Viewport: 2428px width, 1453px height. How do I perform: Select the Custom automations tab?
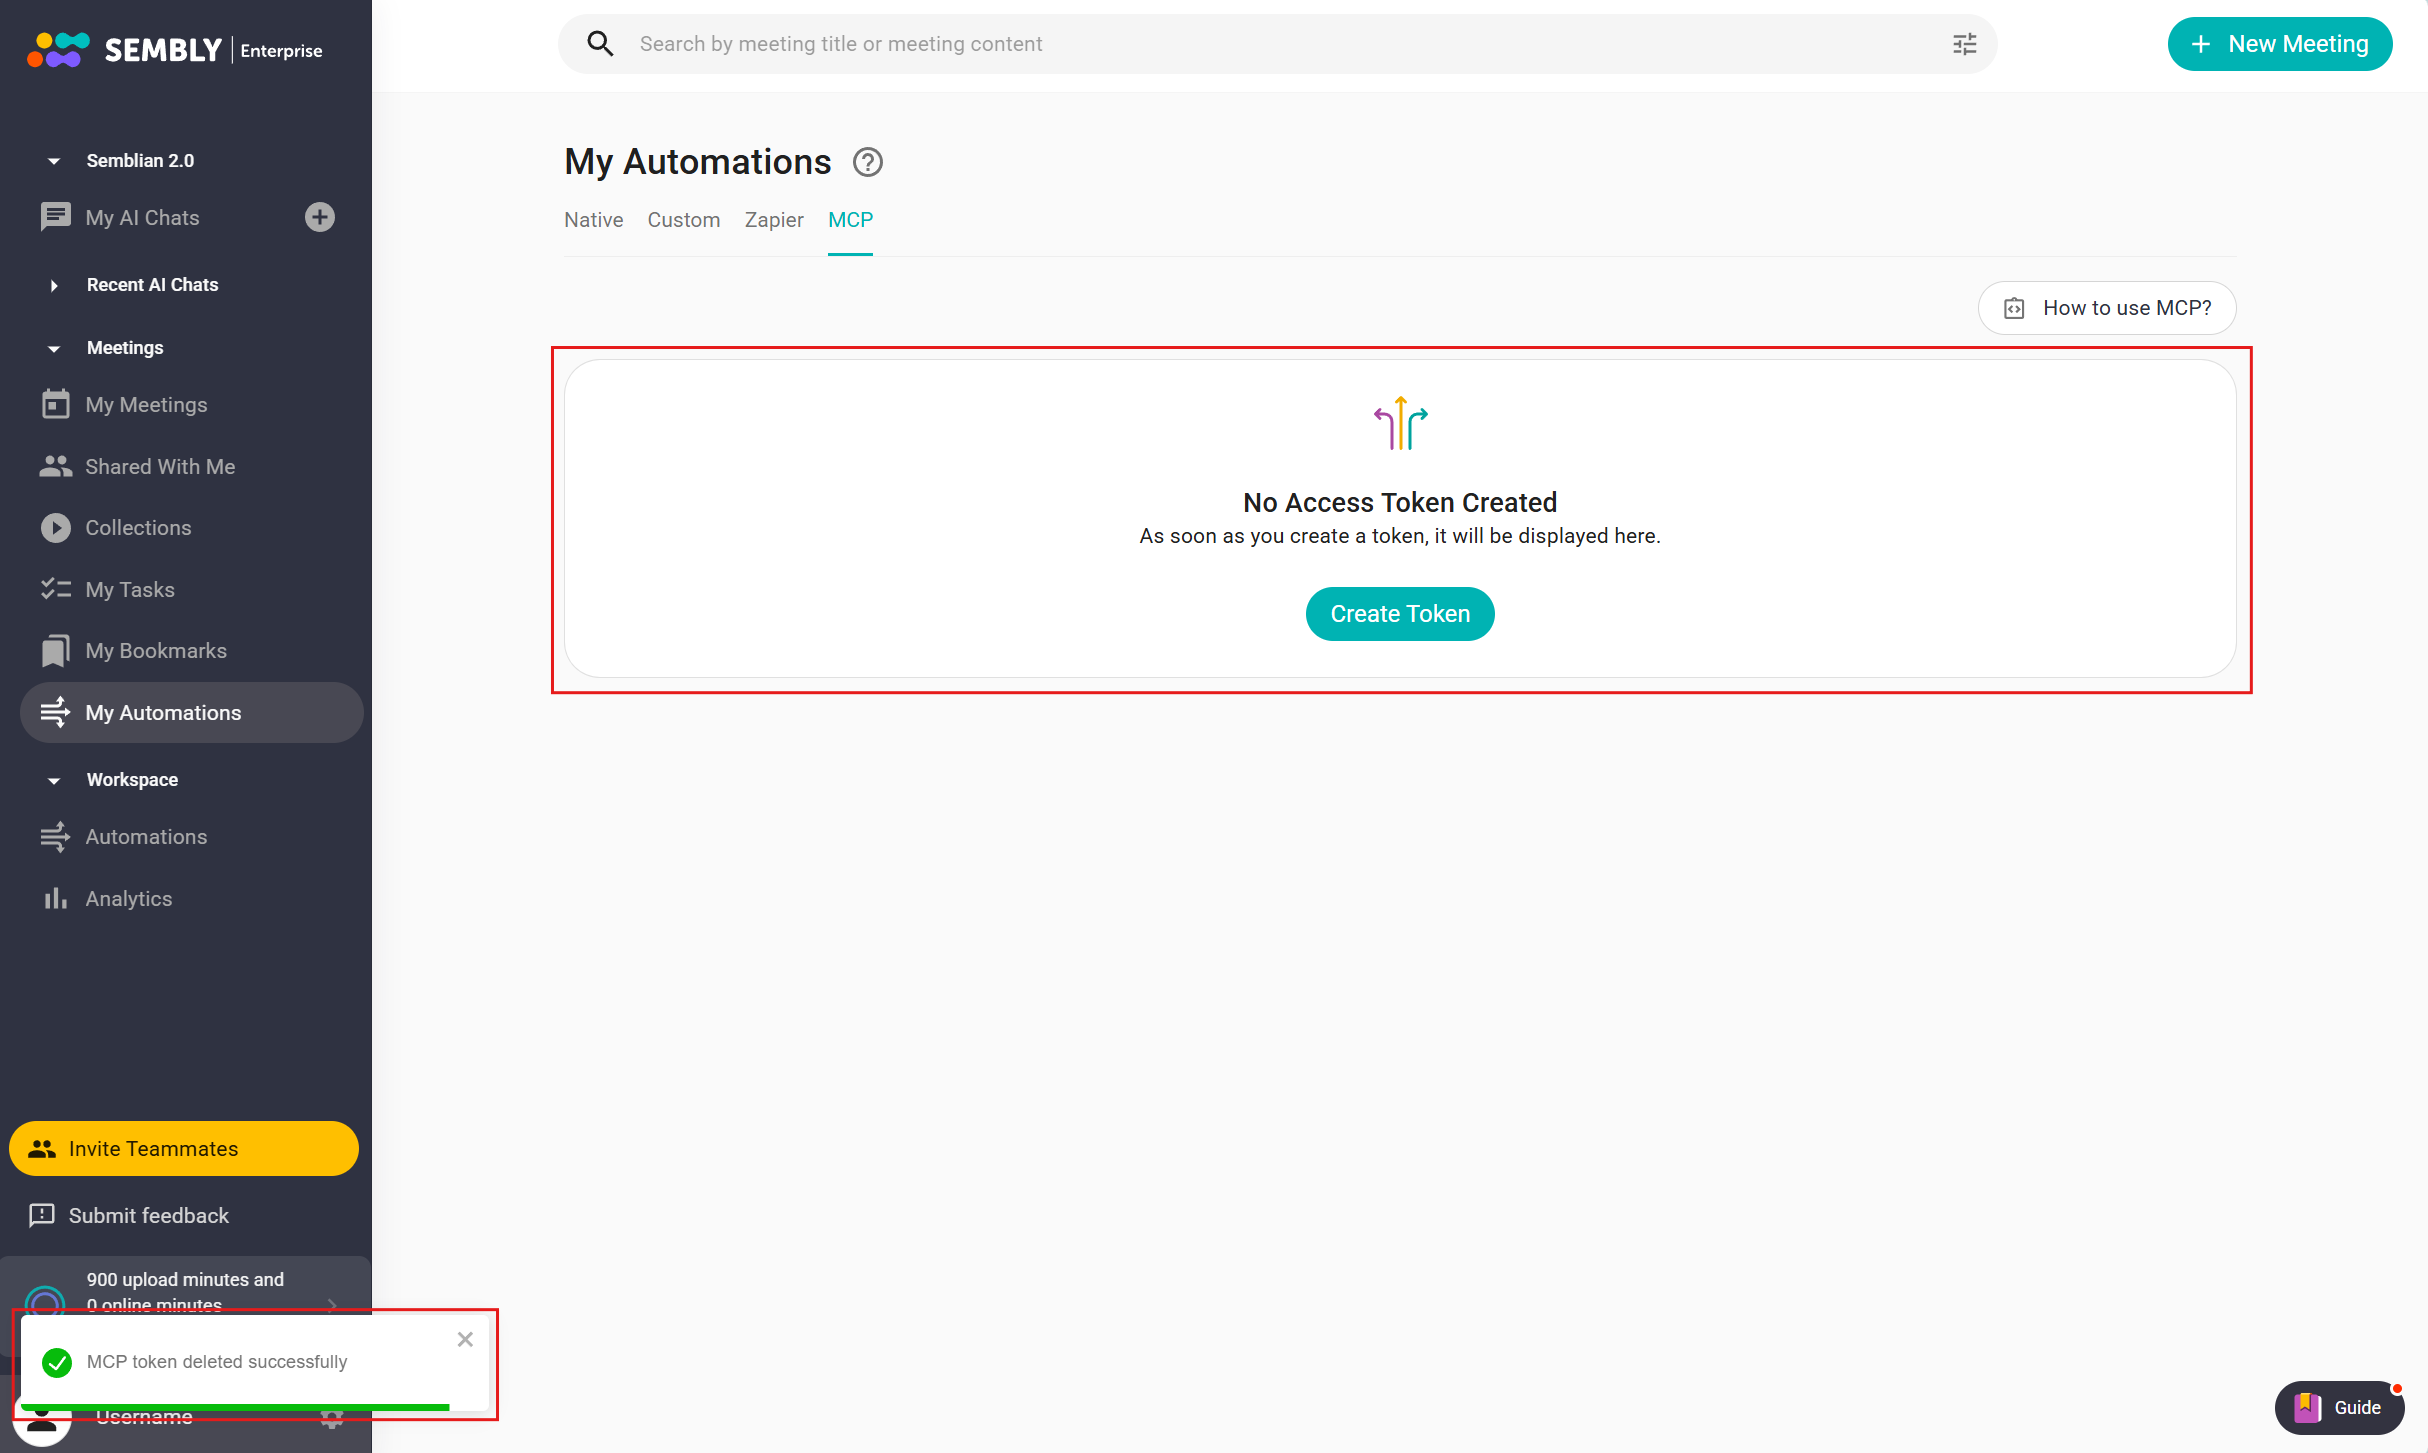pos(683,220)
